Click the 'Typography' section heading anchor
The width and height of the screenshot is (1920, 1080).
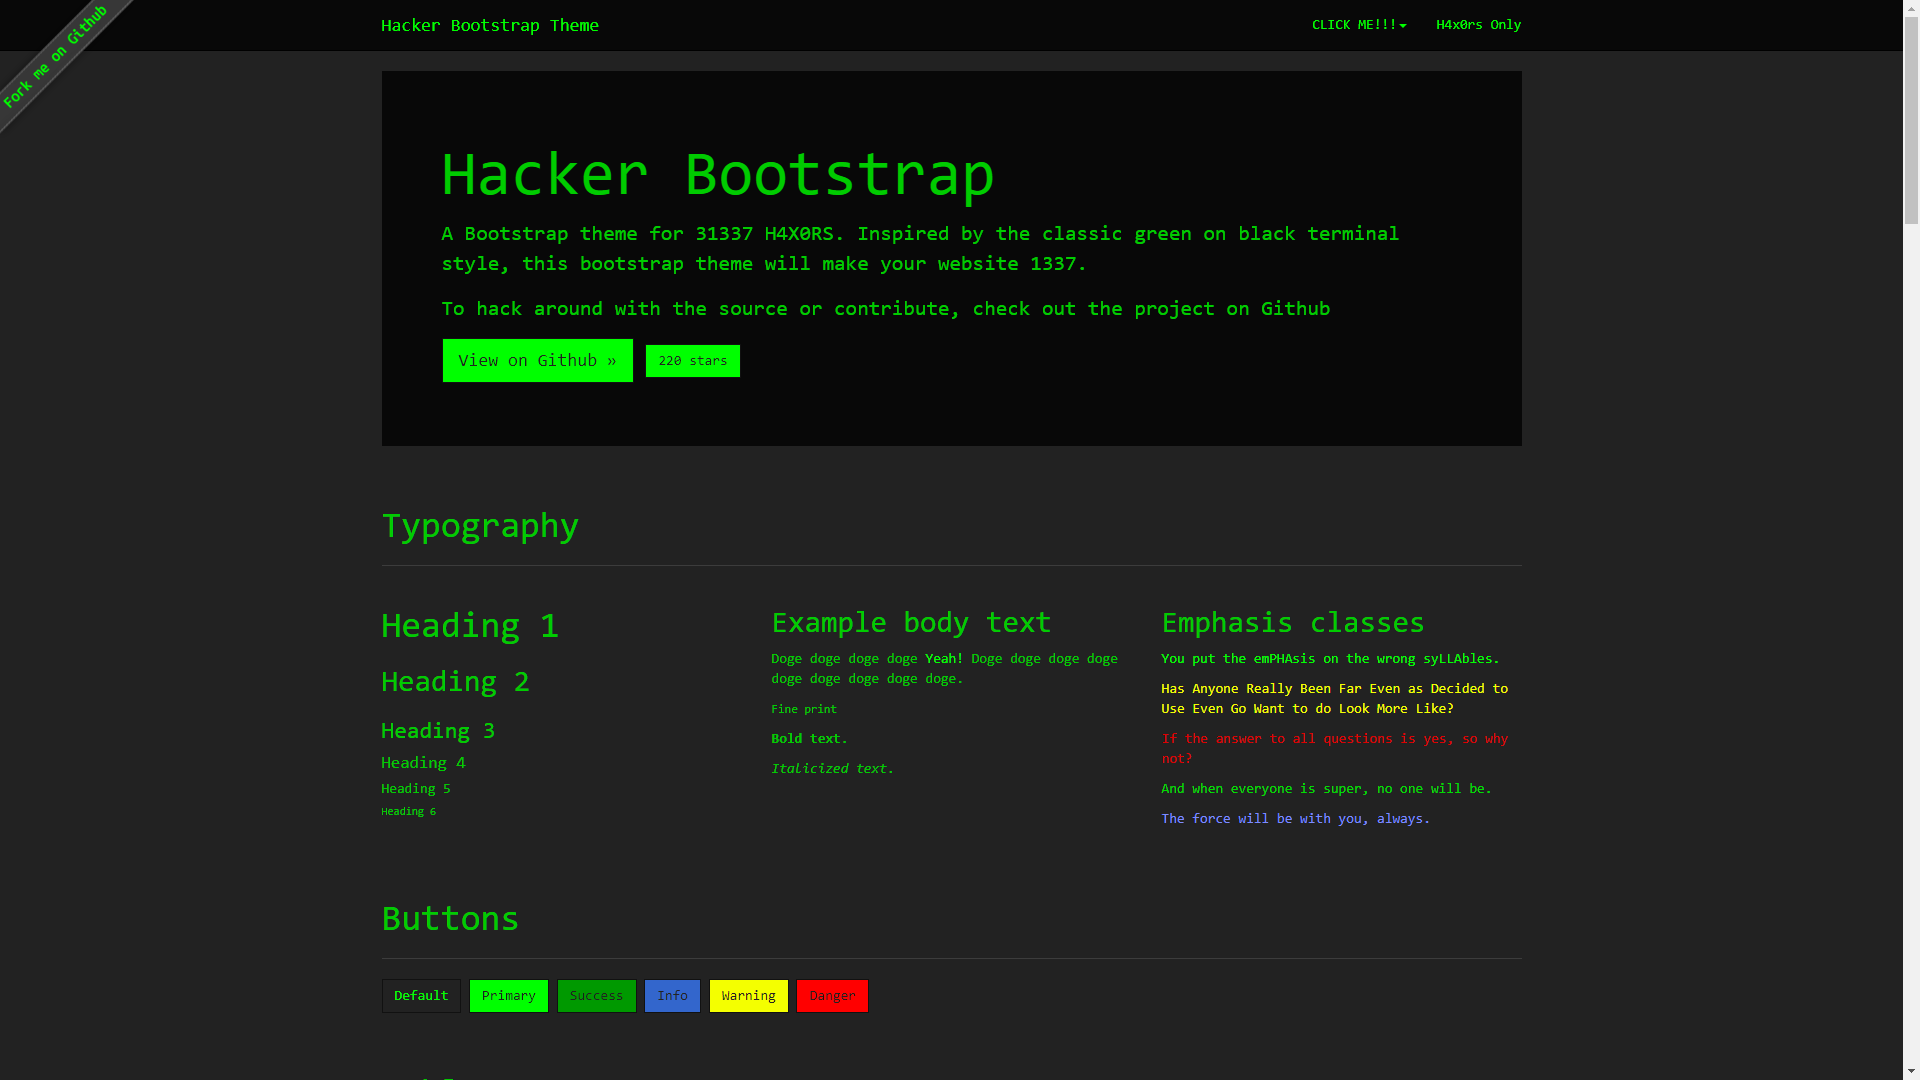(x=480, y=526)
